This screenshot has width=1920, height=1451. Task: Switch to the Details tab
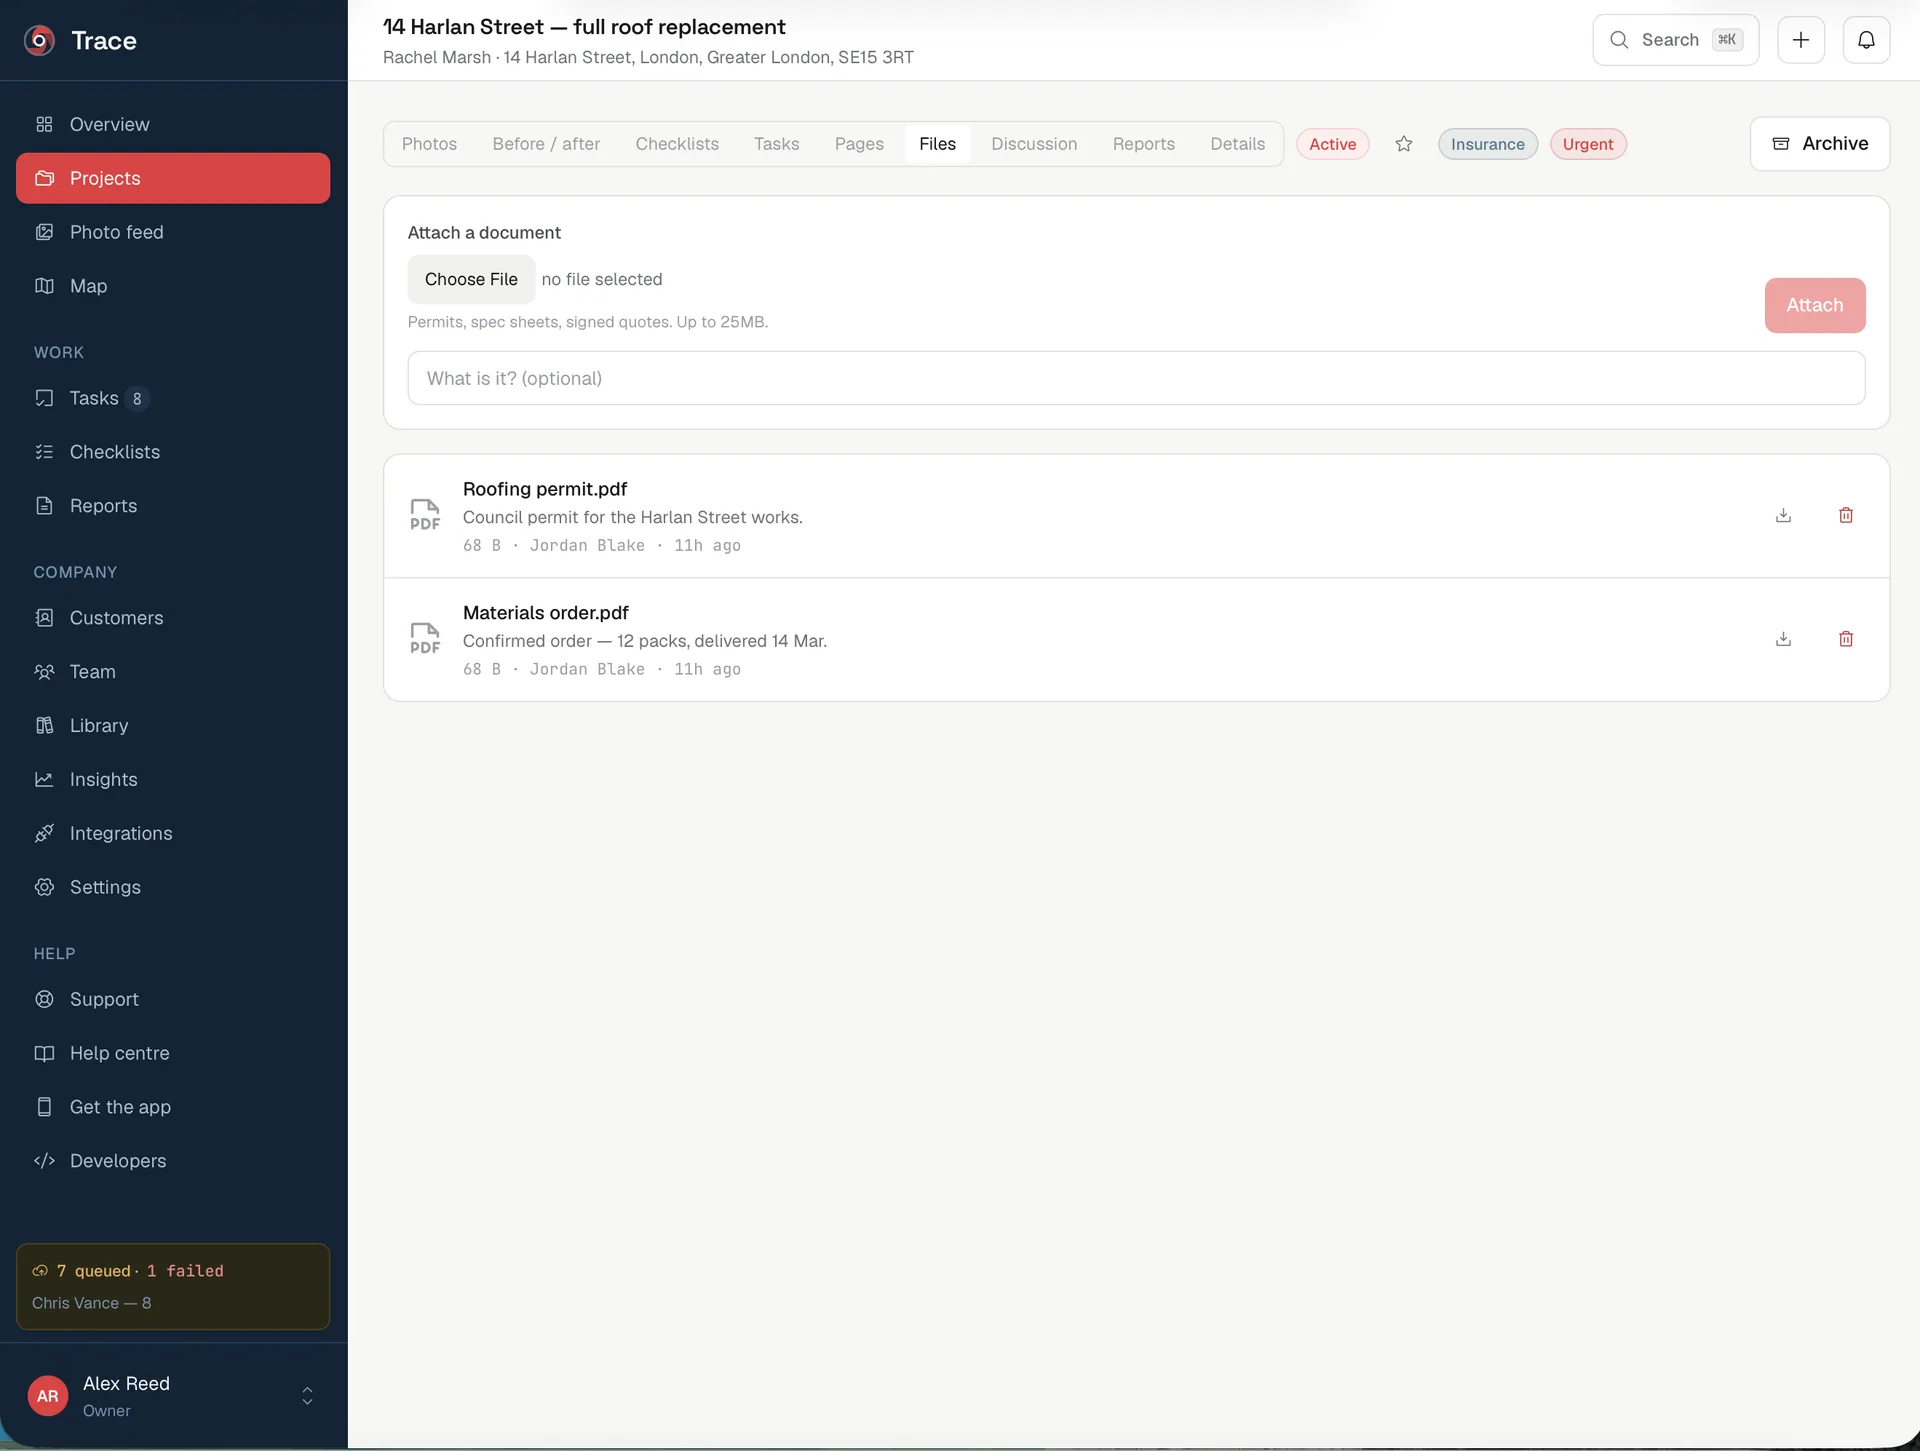click(1237, 144)
